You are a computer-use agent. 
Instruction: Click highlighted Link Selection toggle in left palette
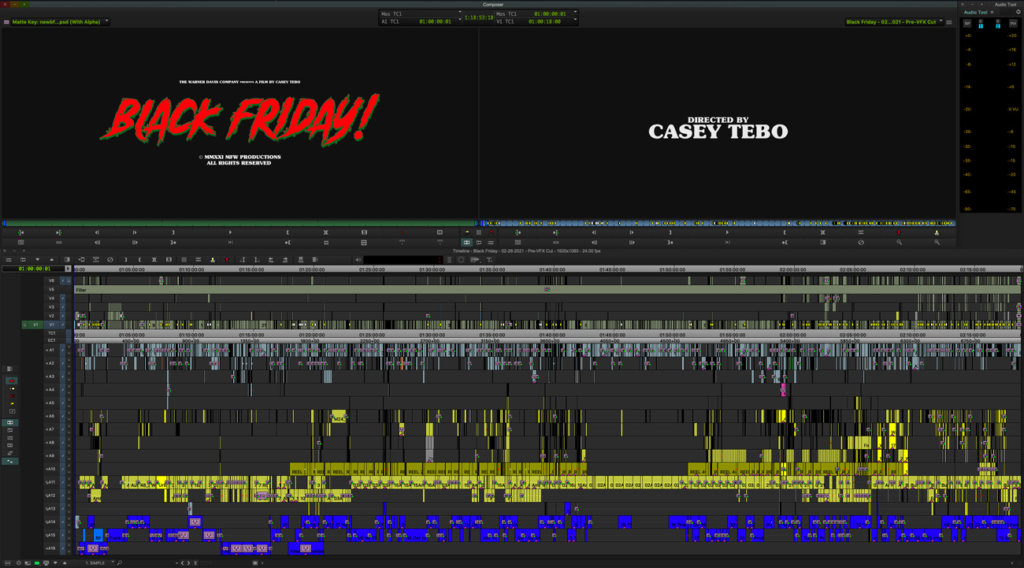pyautogui.click(x=11, y=422)
